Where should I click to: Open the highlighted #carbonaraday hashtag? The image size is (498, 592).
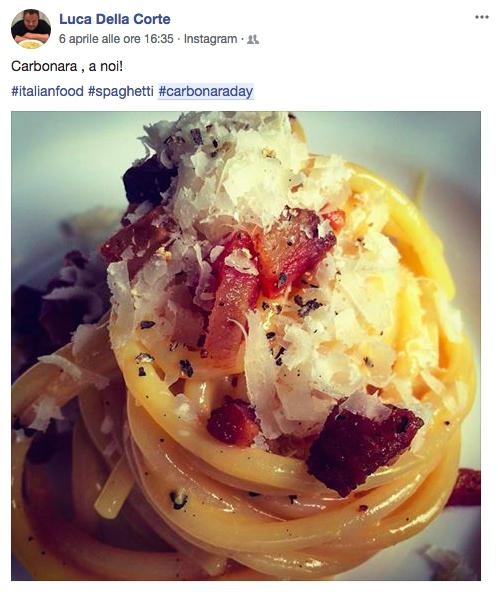(206, 91)
